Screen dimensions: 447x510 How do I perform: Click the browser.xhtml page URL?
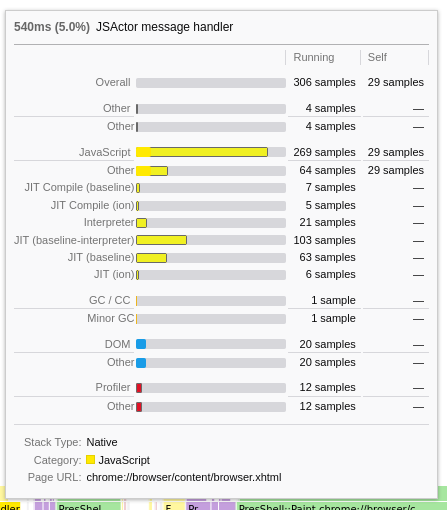184,477
